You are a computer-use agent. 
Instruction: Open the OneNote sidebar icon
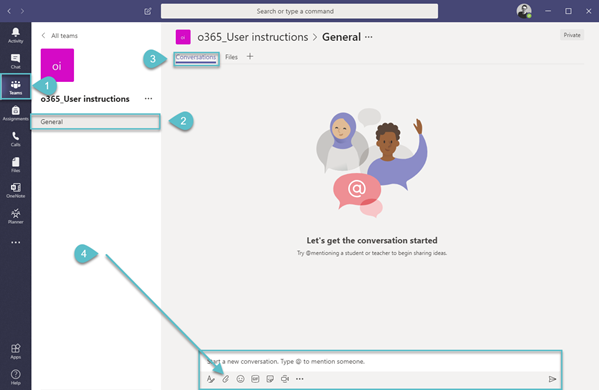[15, 190]
